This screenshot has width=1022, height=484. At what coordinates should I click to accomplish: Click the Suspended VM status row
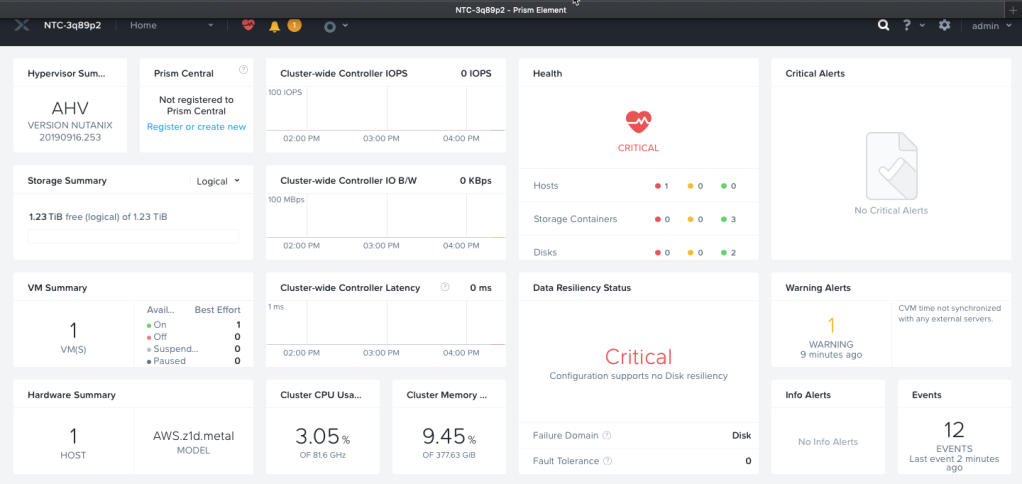(194, 349)
